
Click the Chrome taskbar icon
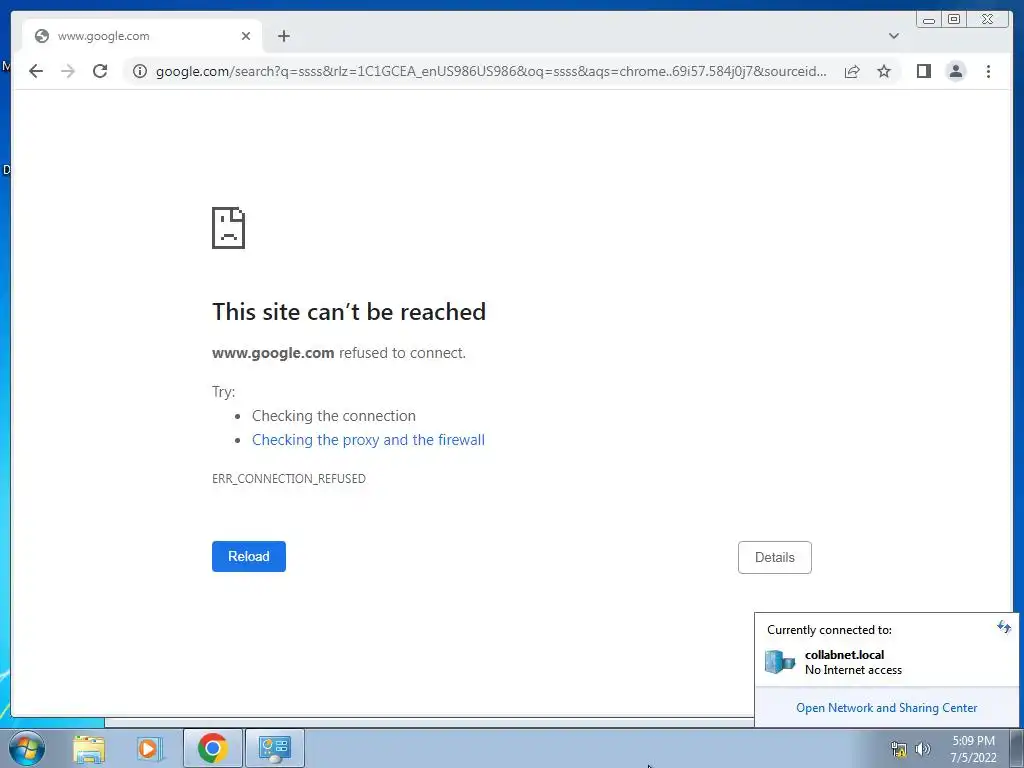click(212, 748)
